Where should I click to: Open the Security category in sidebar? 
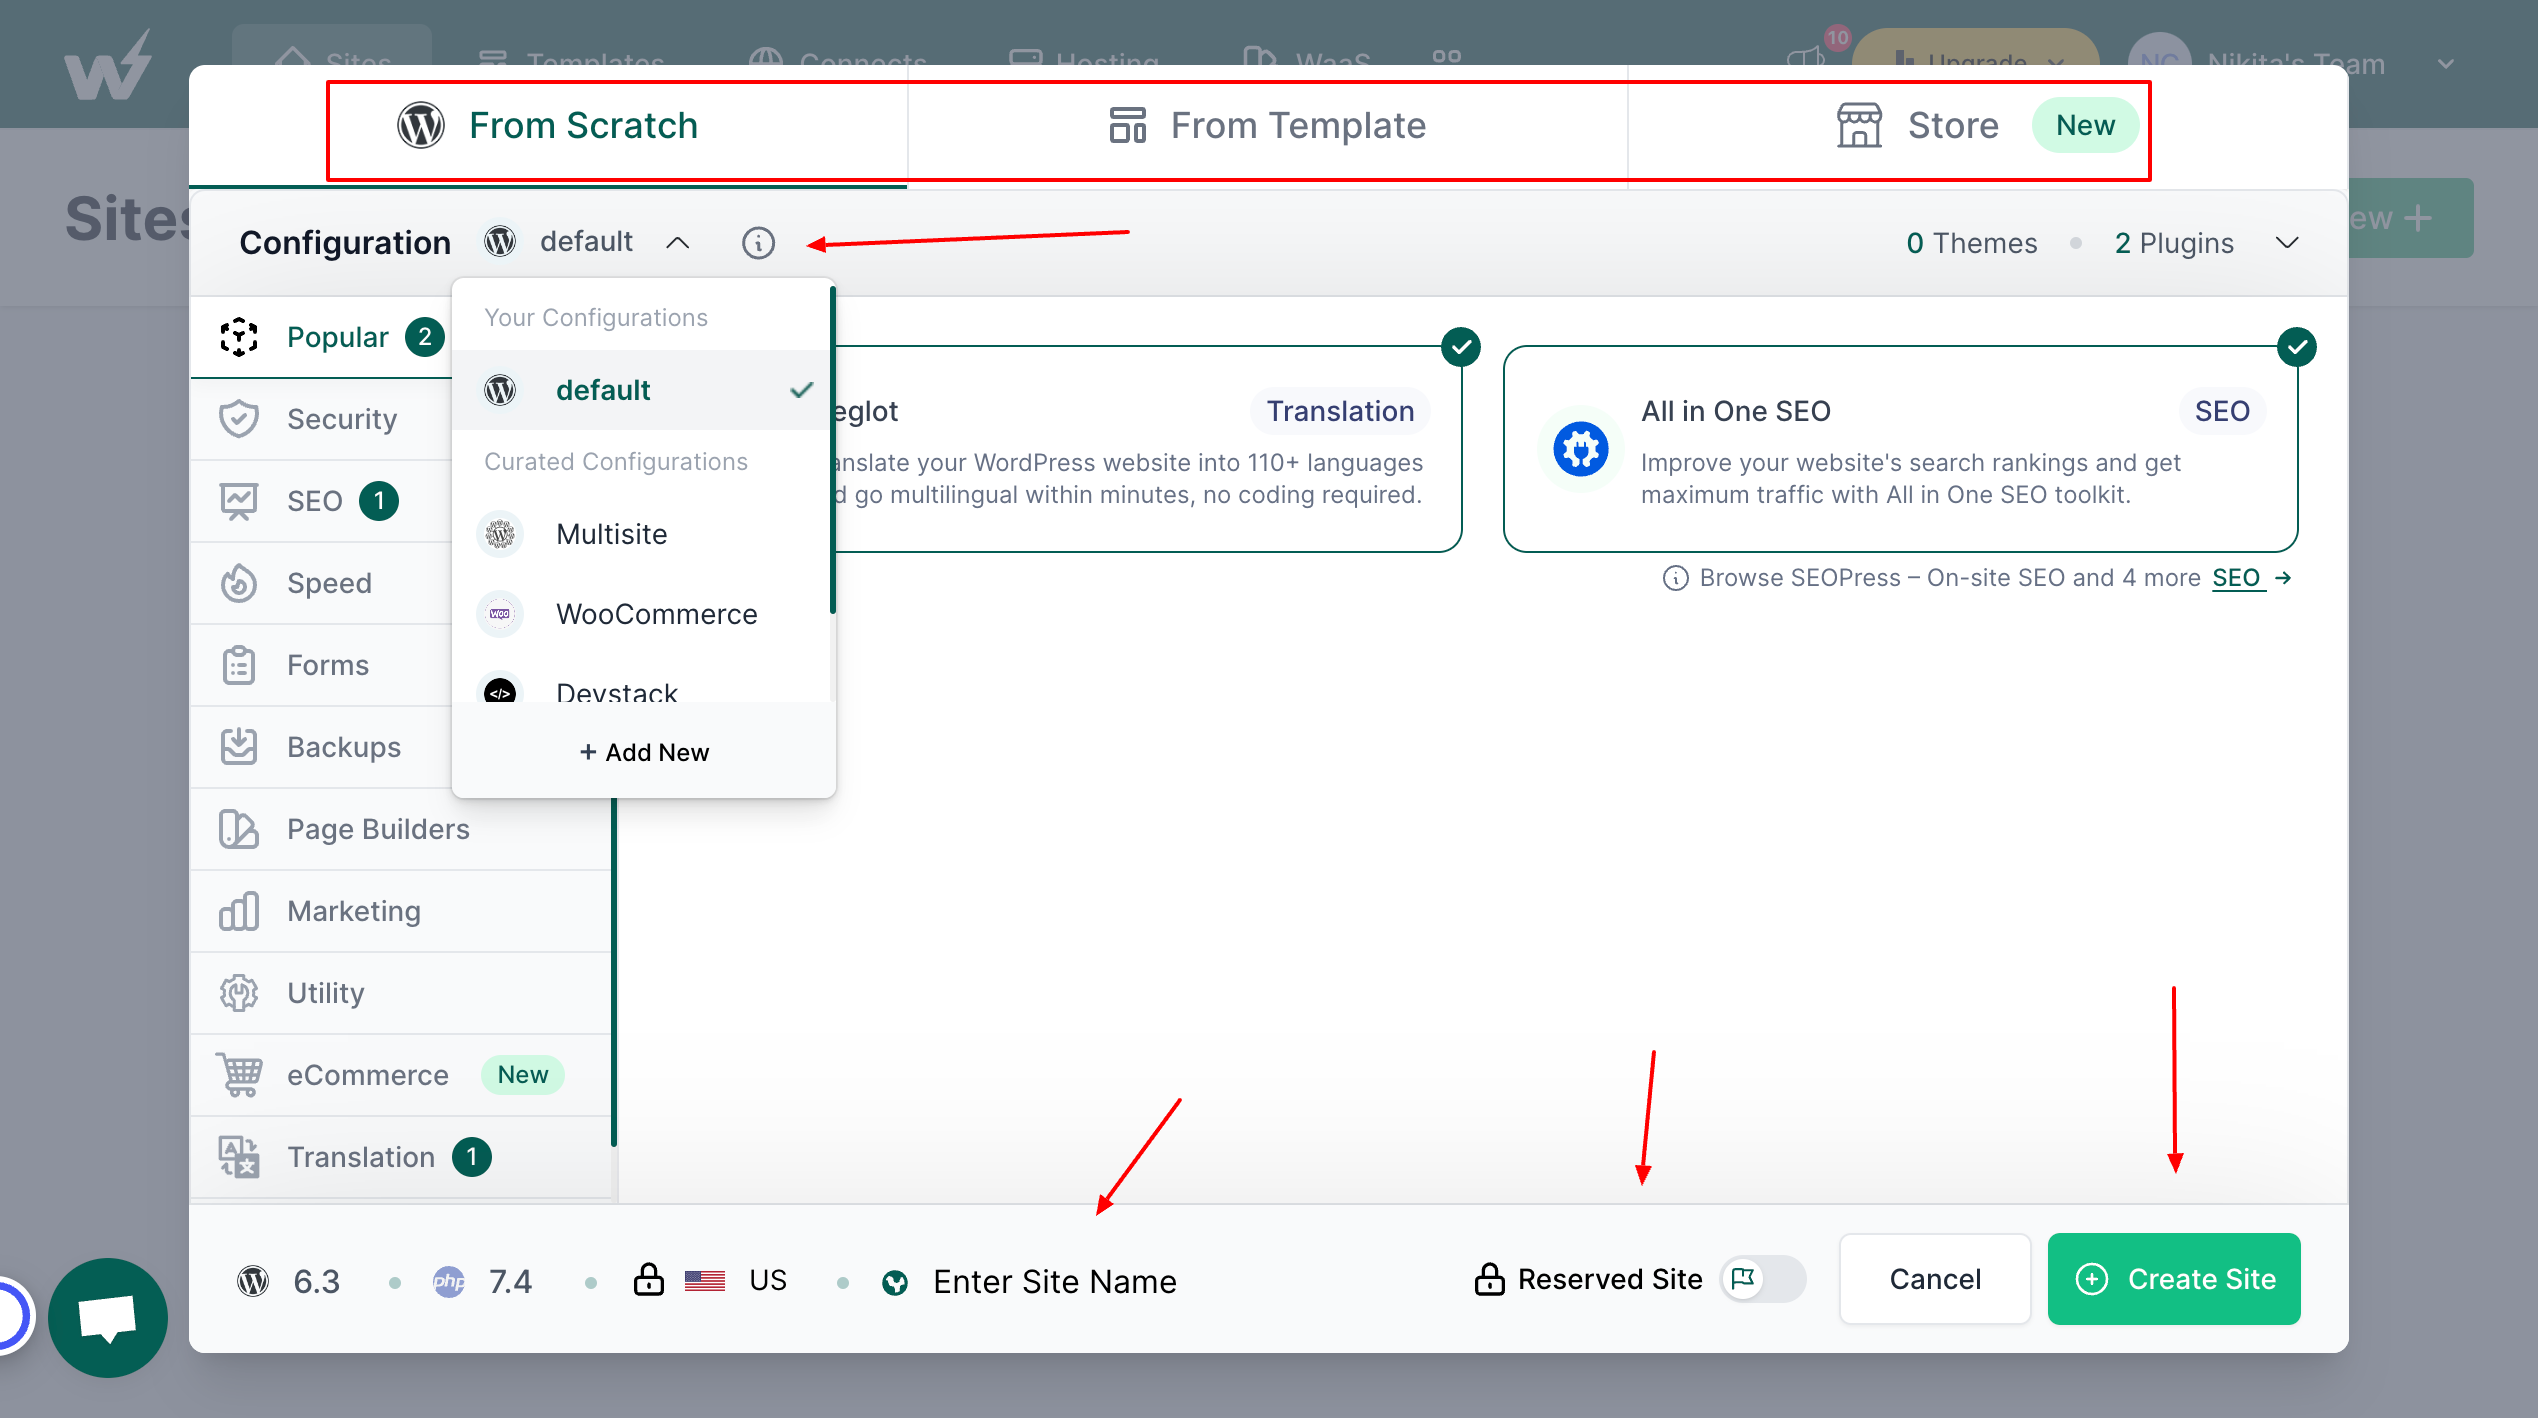(x=343, y=419)
